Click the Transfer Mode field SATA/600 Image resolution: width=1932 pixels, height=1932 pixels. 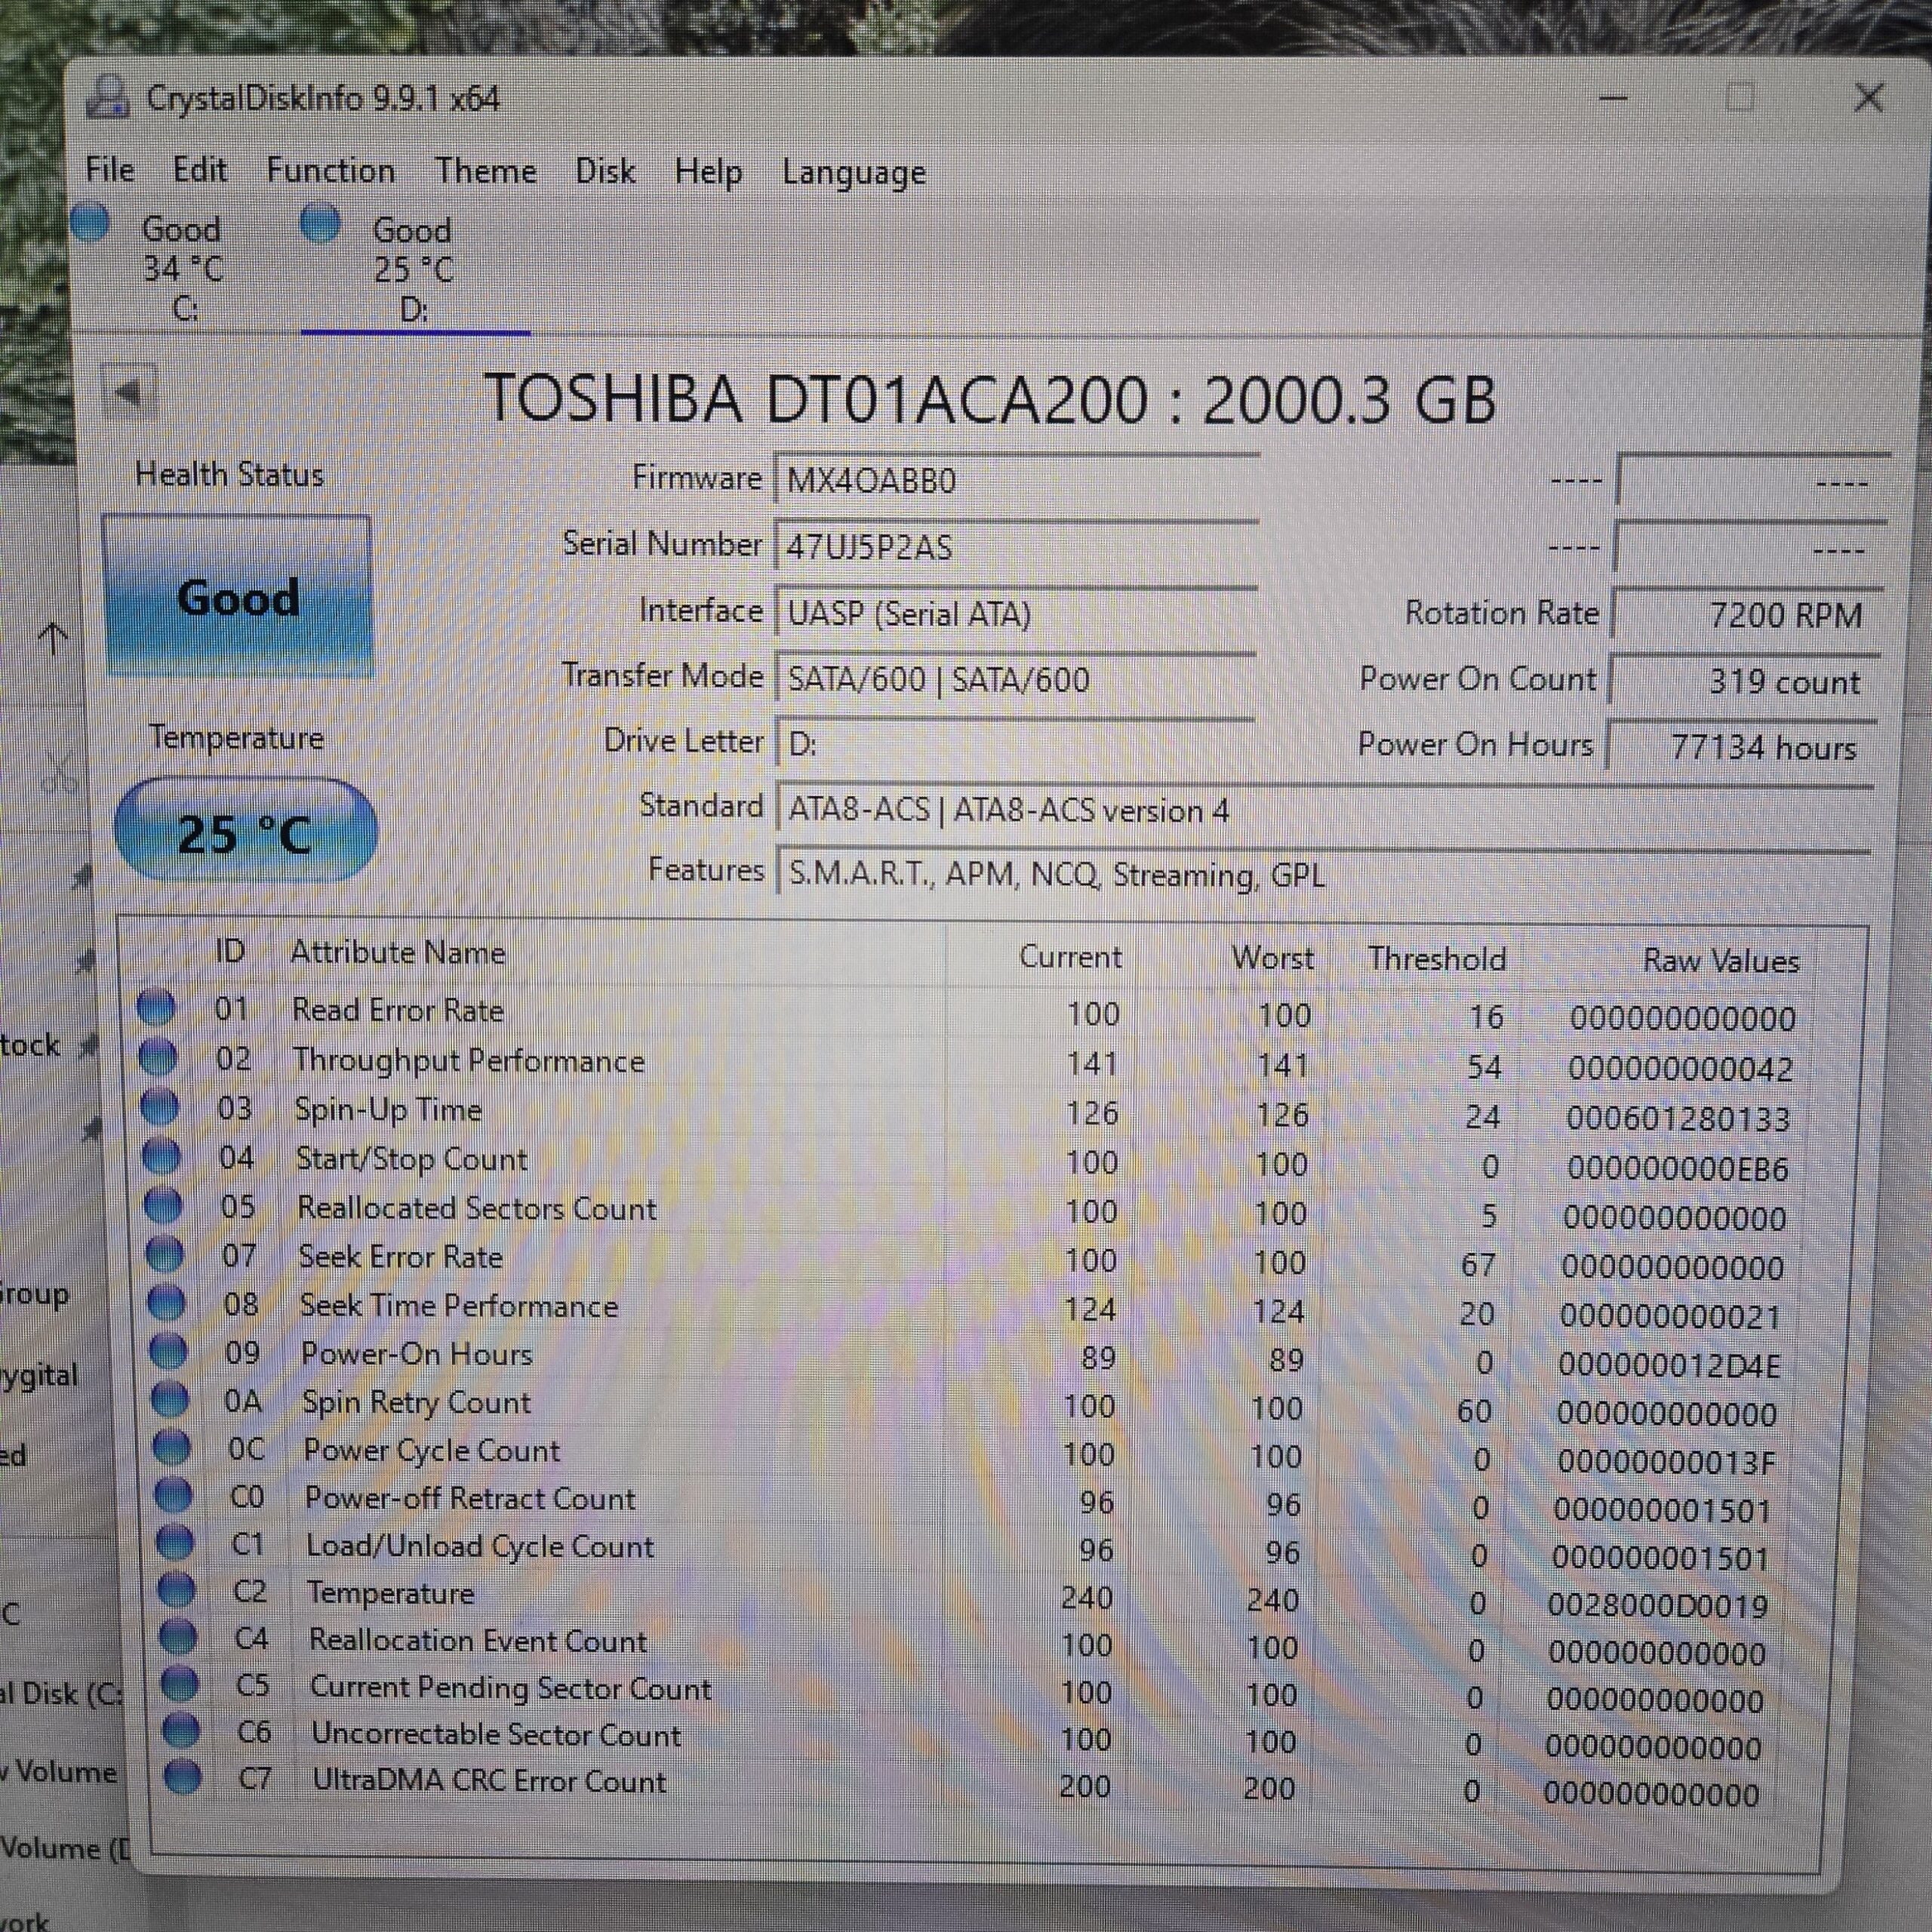pyautogui.click(x=1017, y=679)
